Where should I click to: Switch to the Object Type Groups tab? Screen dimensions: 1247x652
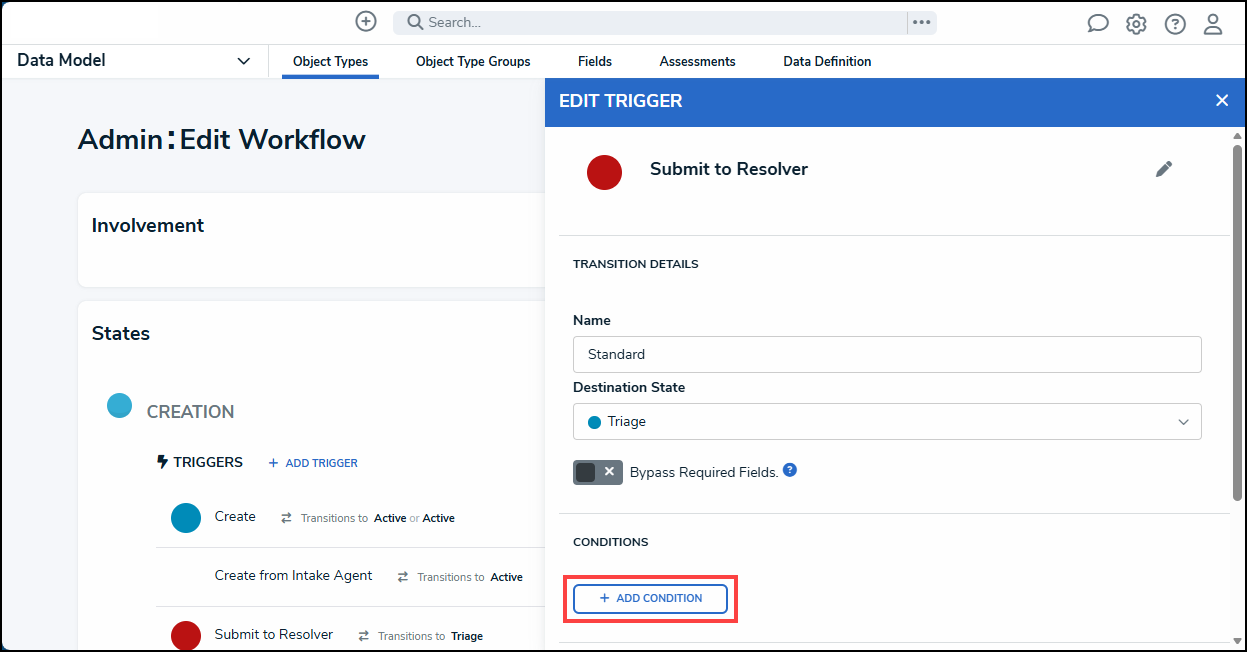tap(473, 62)
